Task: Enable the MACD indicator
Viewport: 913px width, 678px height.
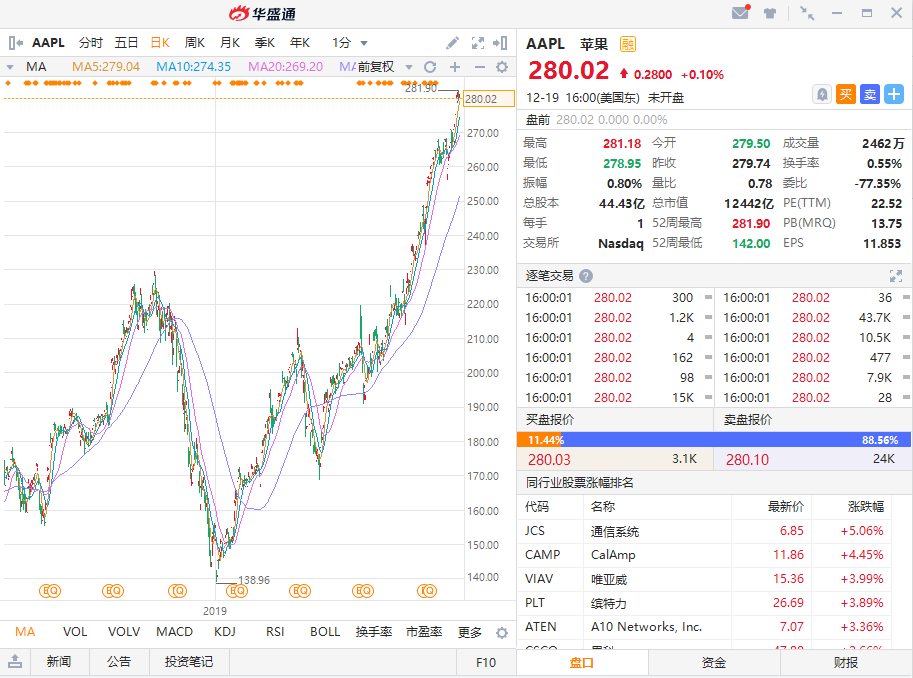Action: (x=175, y=632)
